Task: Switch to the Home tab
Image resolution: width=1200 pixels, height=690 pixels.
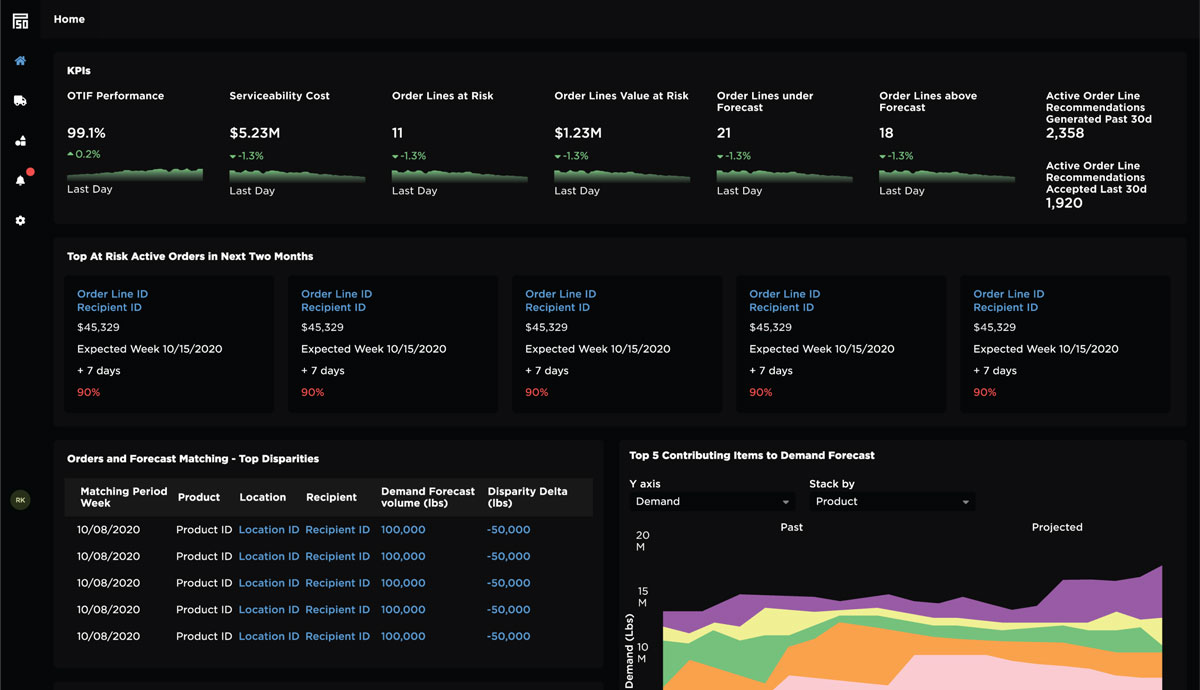Action: (68, 19)
